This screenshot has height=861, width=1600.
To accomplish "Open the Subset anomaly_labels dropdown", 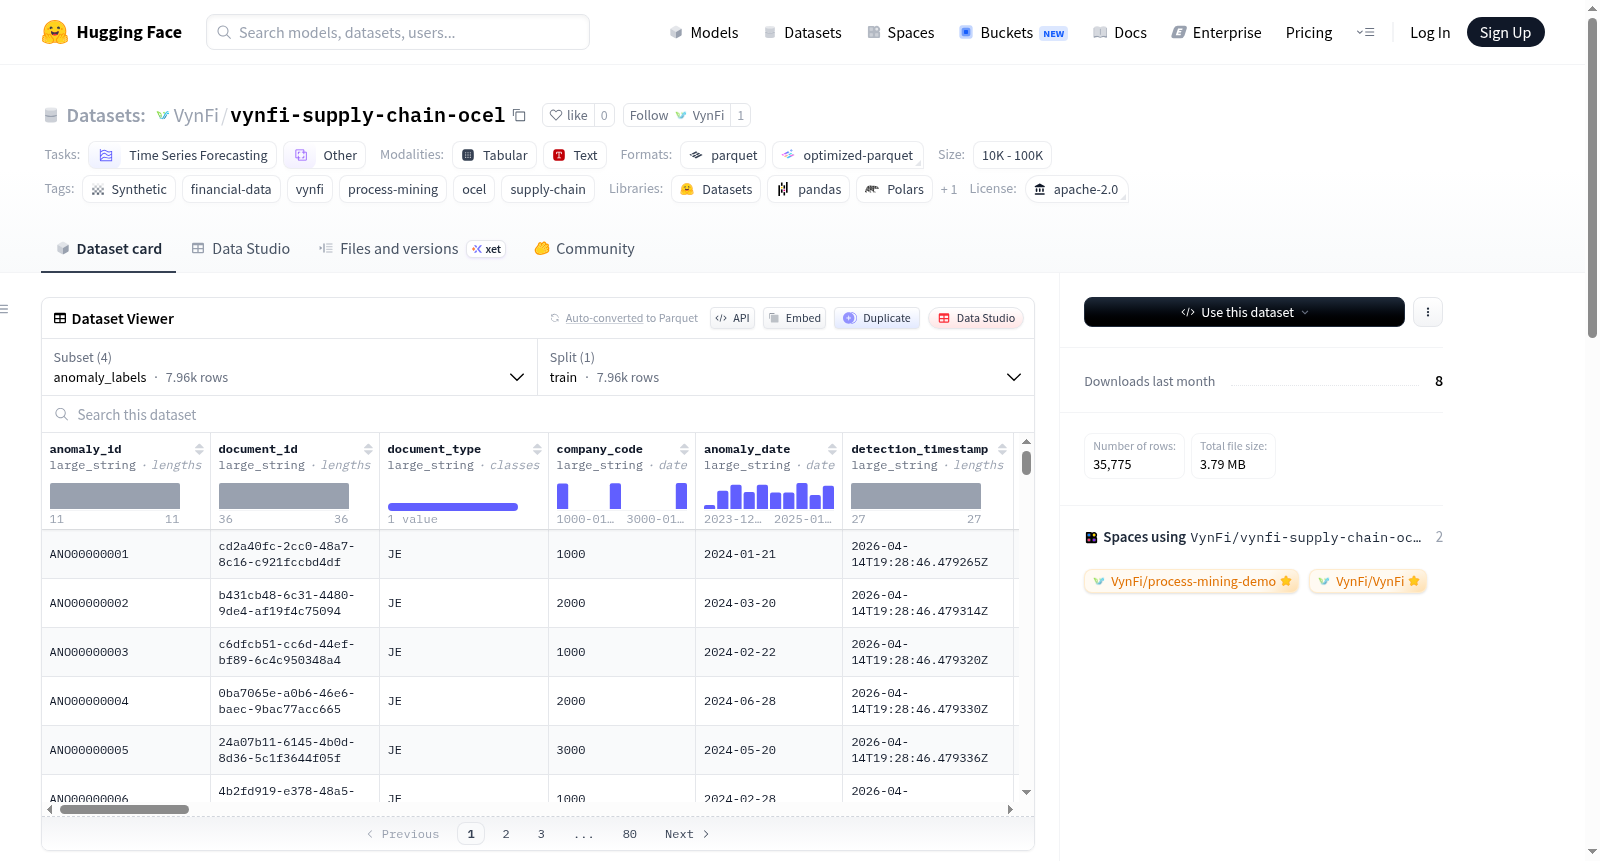I will coord(289,367).
